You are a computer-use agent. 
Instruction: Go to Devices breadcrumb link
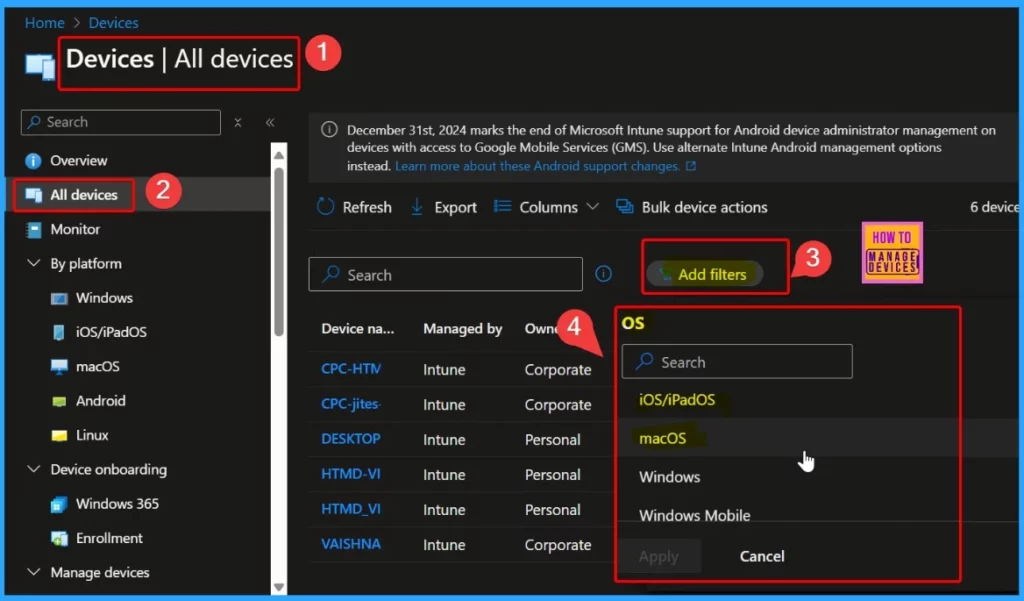pyautogui.click(x=114, y=23)
